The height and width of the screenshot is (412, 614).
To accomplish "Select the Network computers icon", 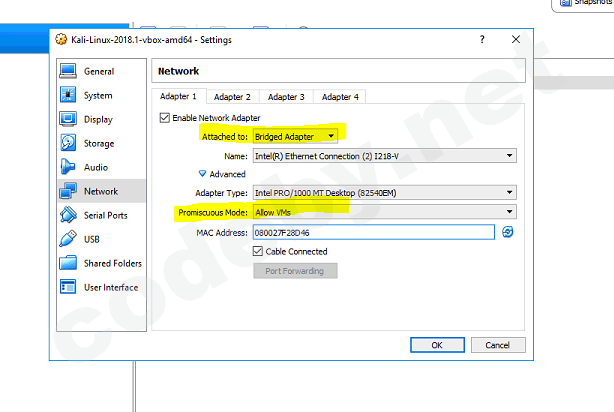I will click(68, 191).
